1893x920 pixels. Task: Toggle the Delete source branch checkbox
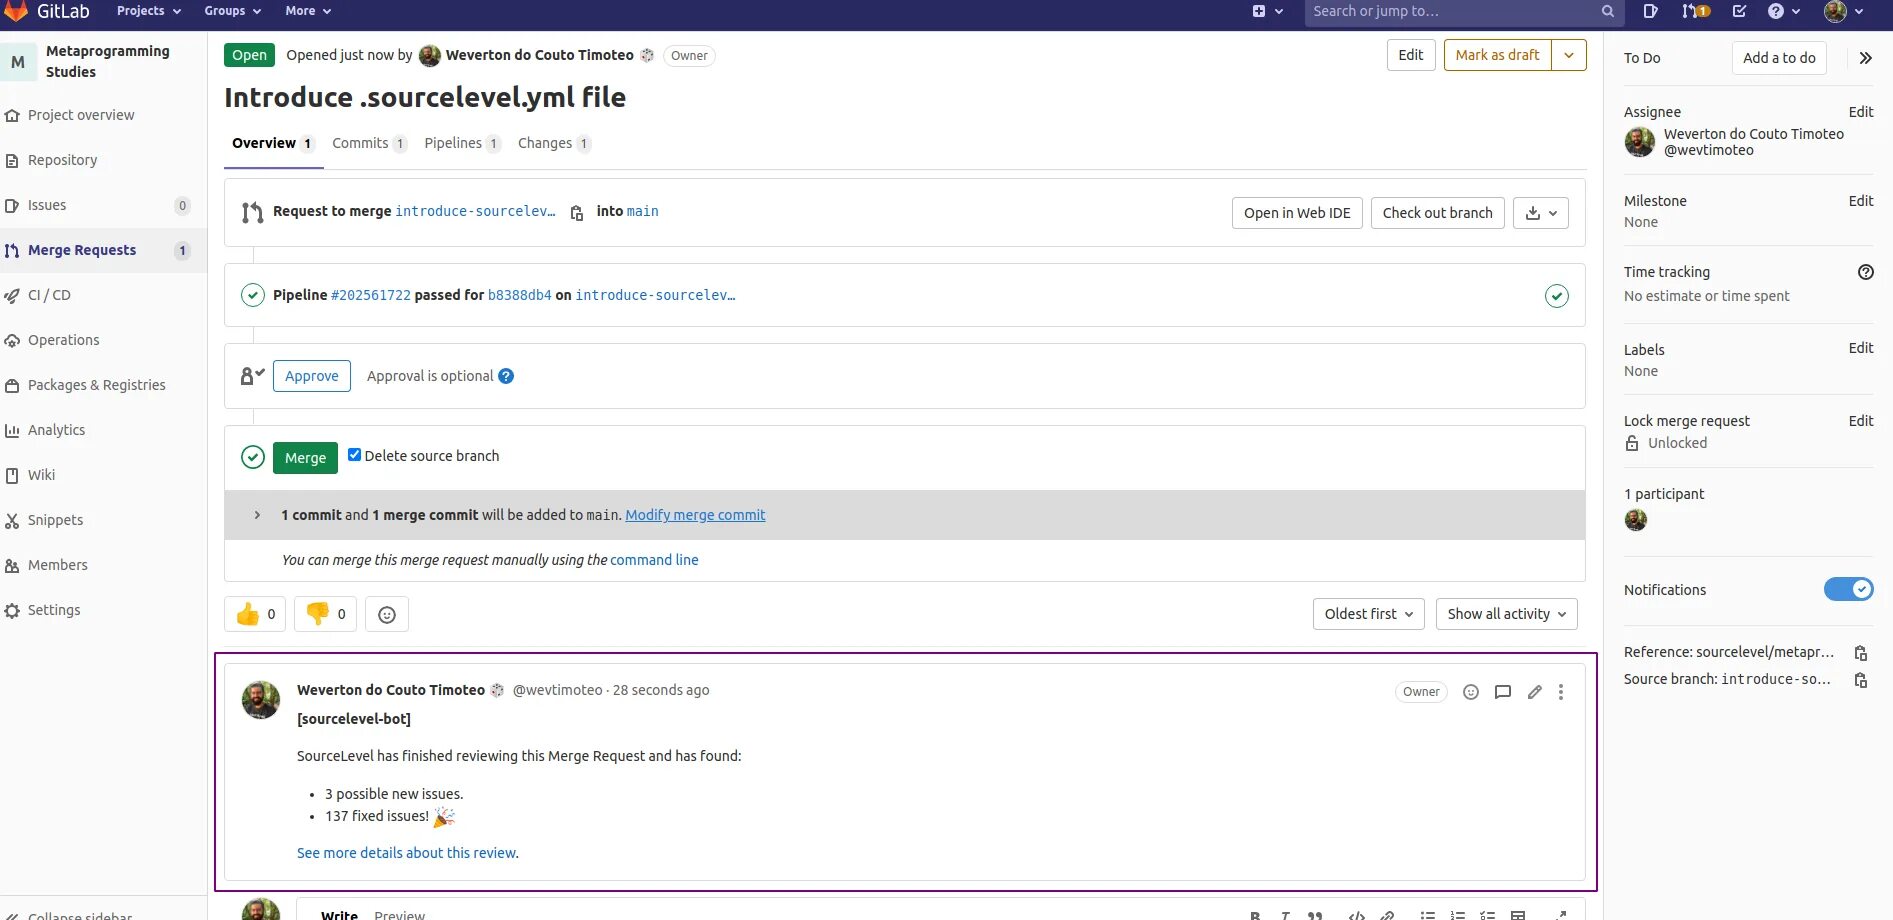[x=354, y=455]
